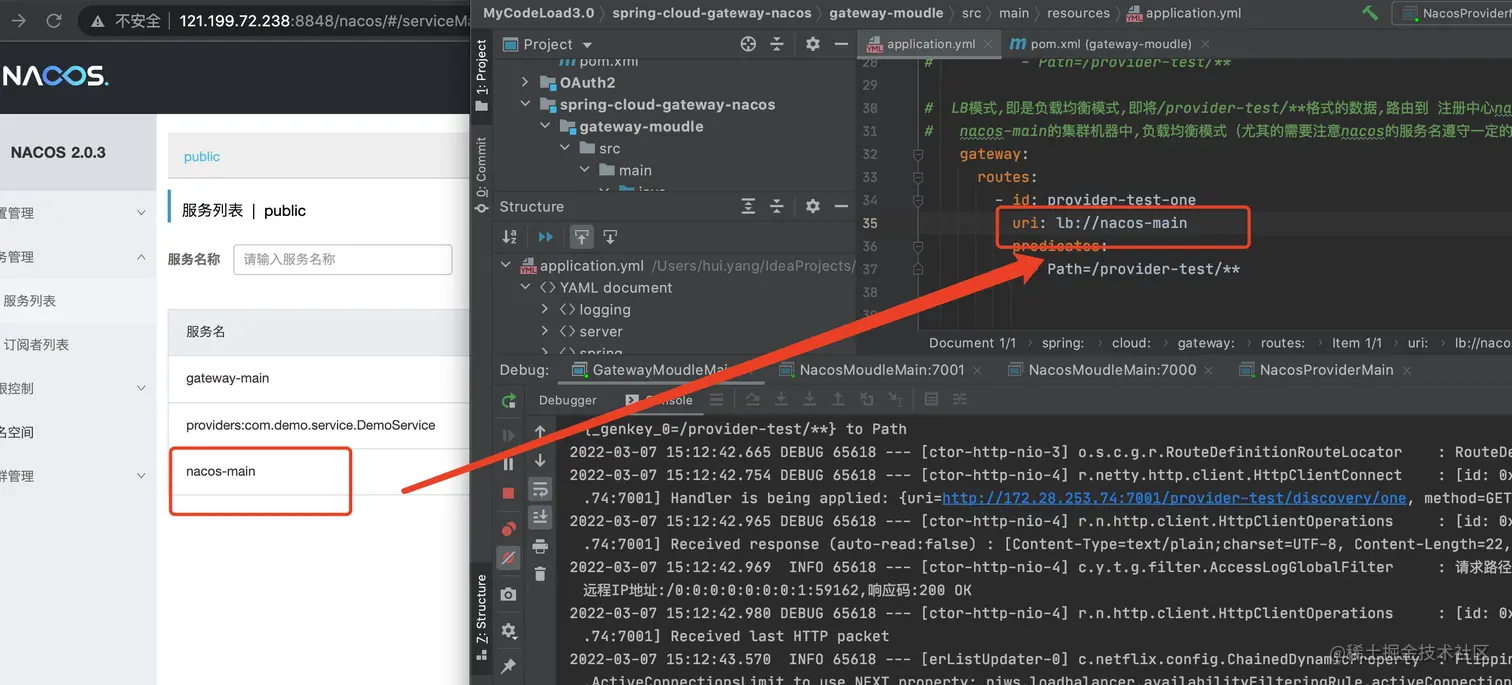Image resolution: width=1512 pixels, height=685 pixels.
Task: Open debug settings gear icon
Action: pos(509,631)
